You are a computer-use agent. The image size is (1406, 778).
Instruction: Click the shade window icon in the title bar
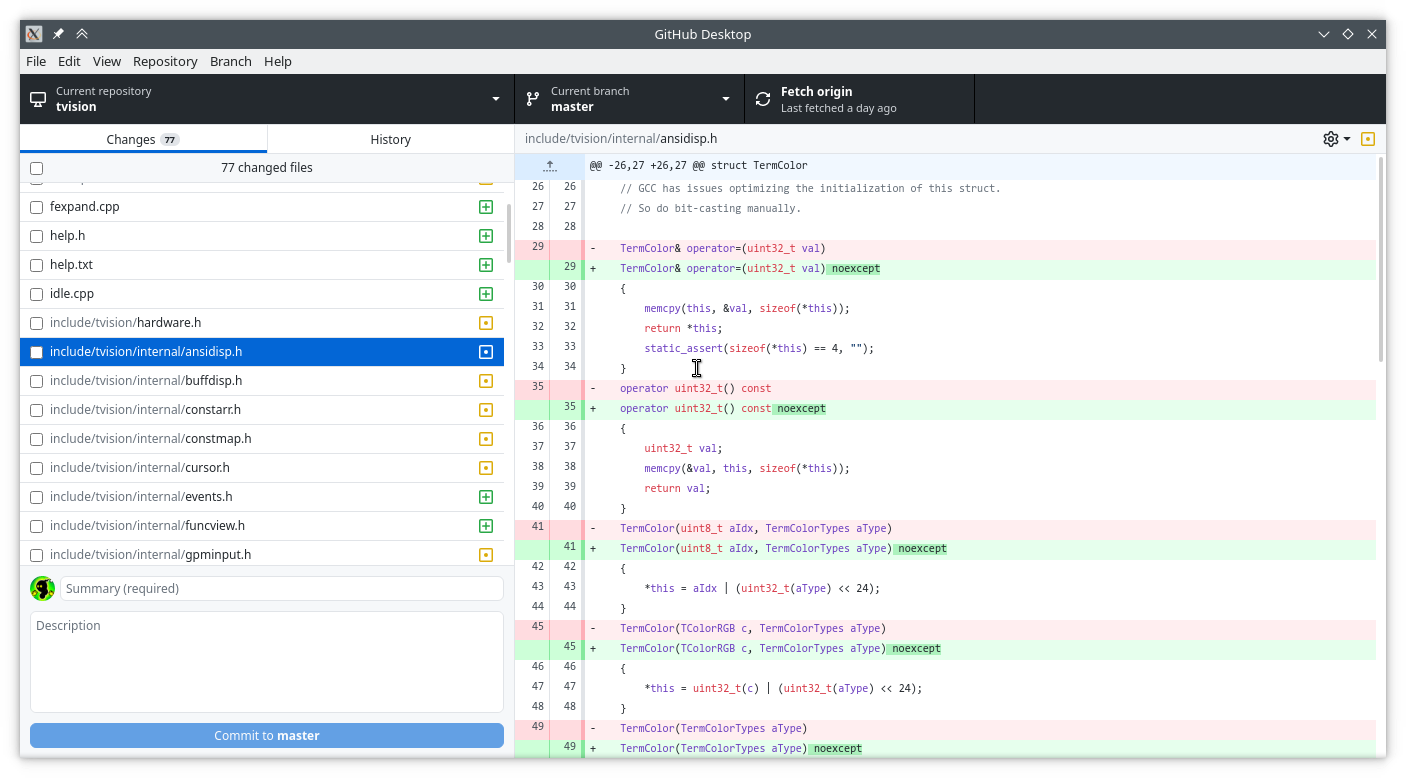[81, 34]
